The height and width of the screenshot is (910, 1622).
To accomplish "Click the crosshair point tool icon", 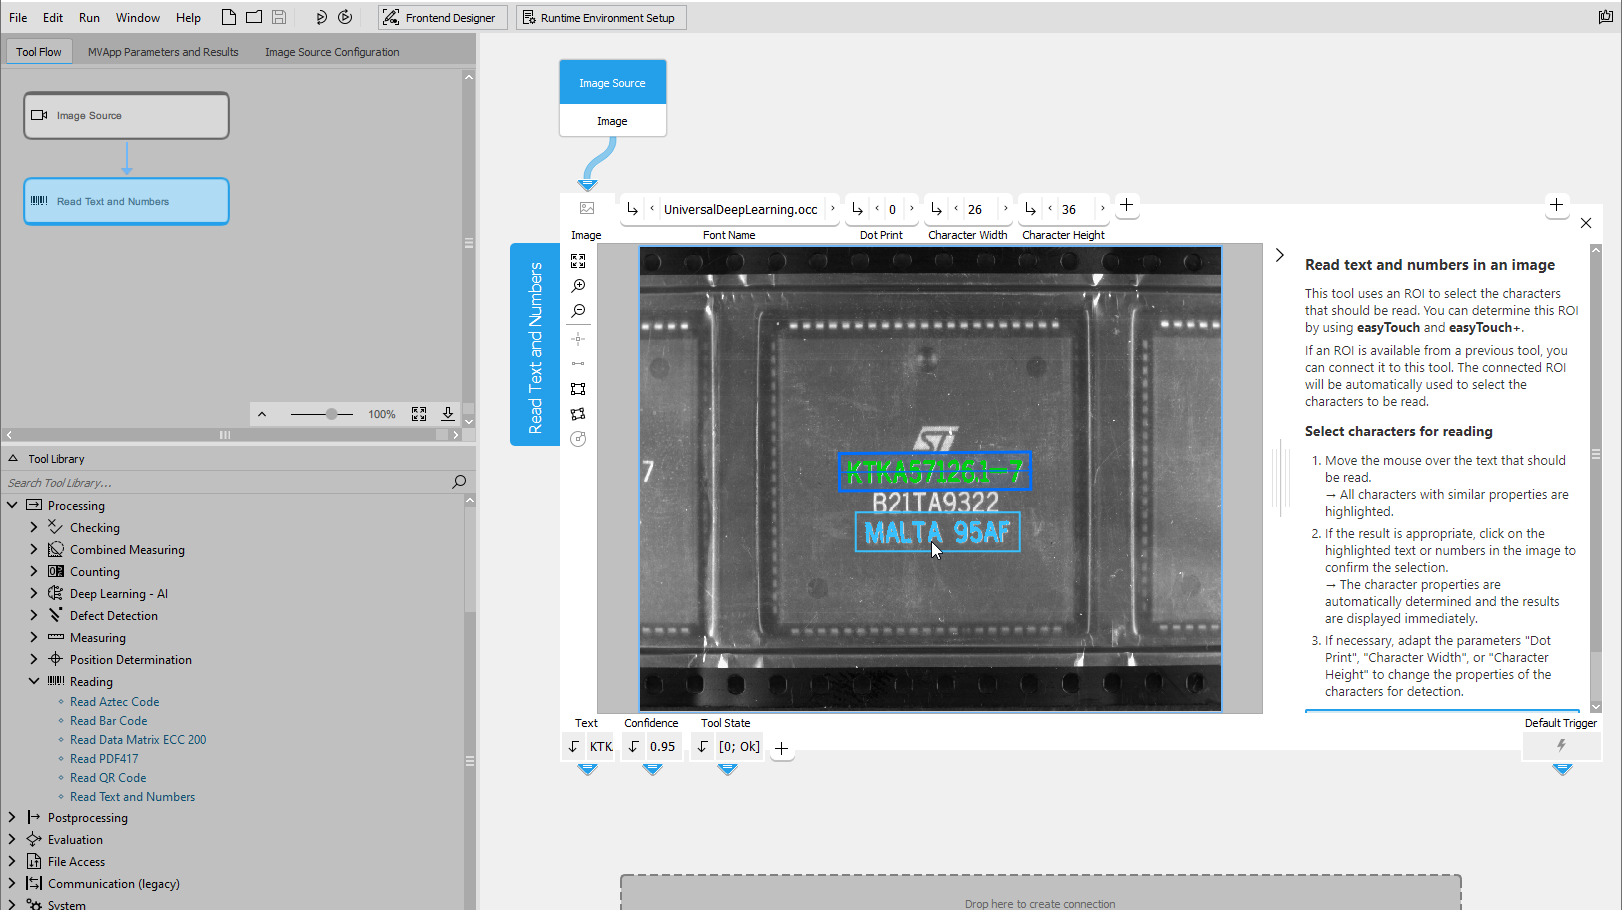I will click(x=578, y=339).
